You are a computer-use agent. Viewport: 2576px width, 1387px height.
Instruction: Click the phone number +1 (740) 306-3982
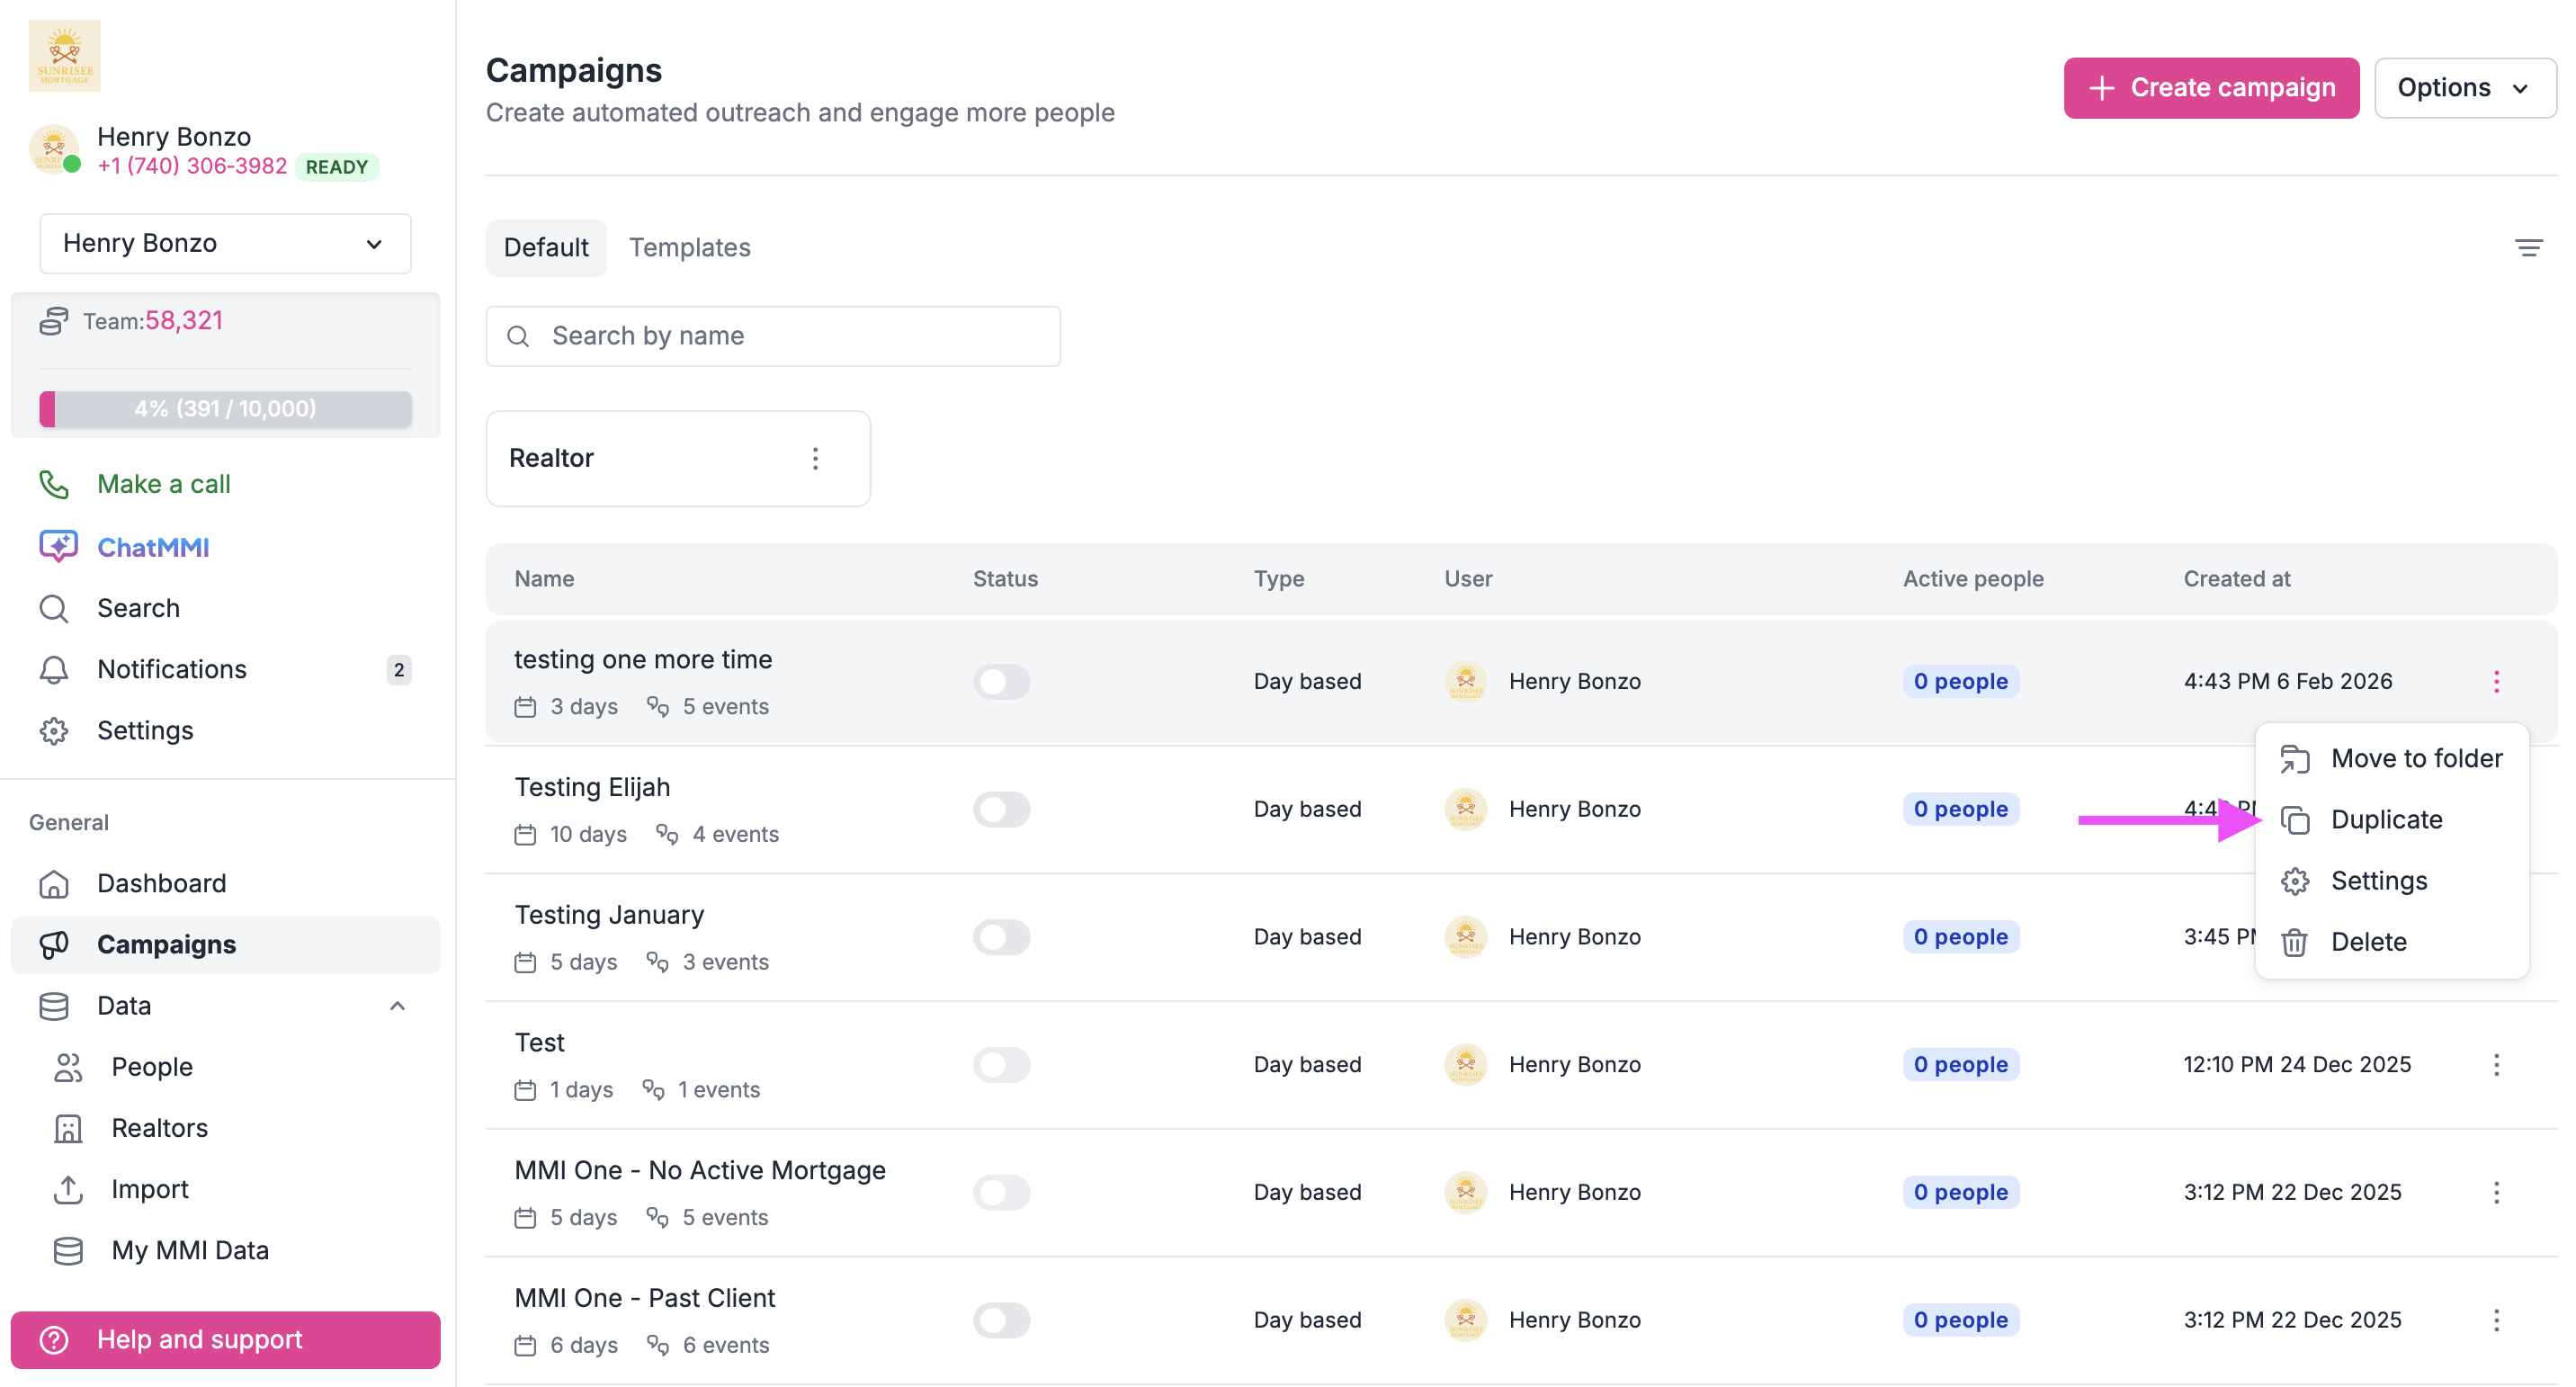pos(192,166)
